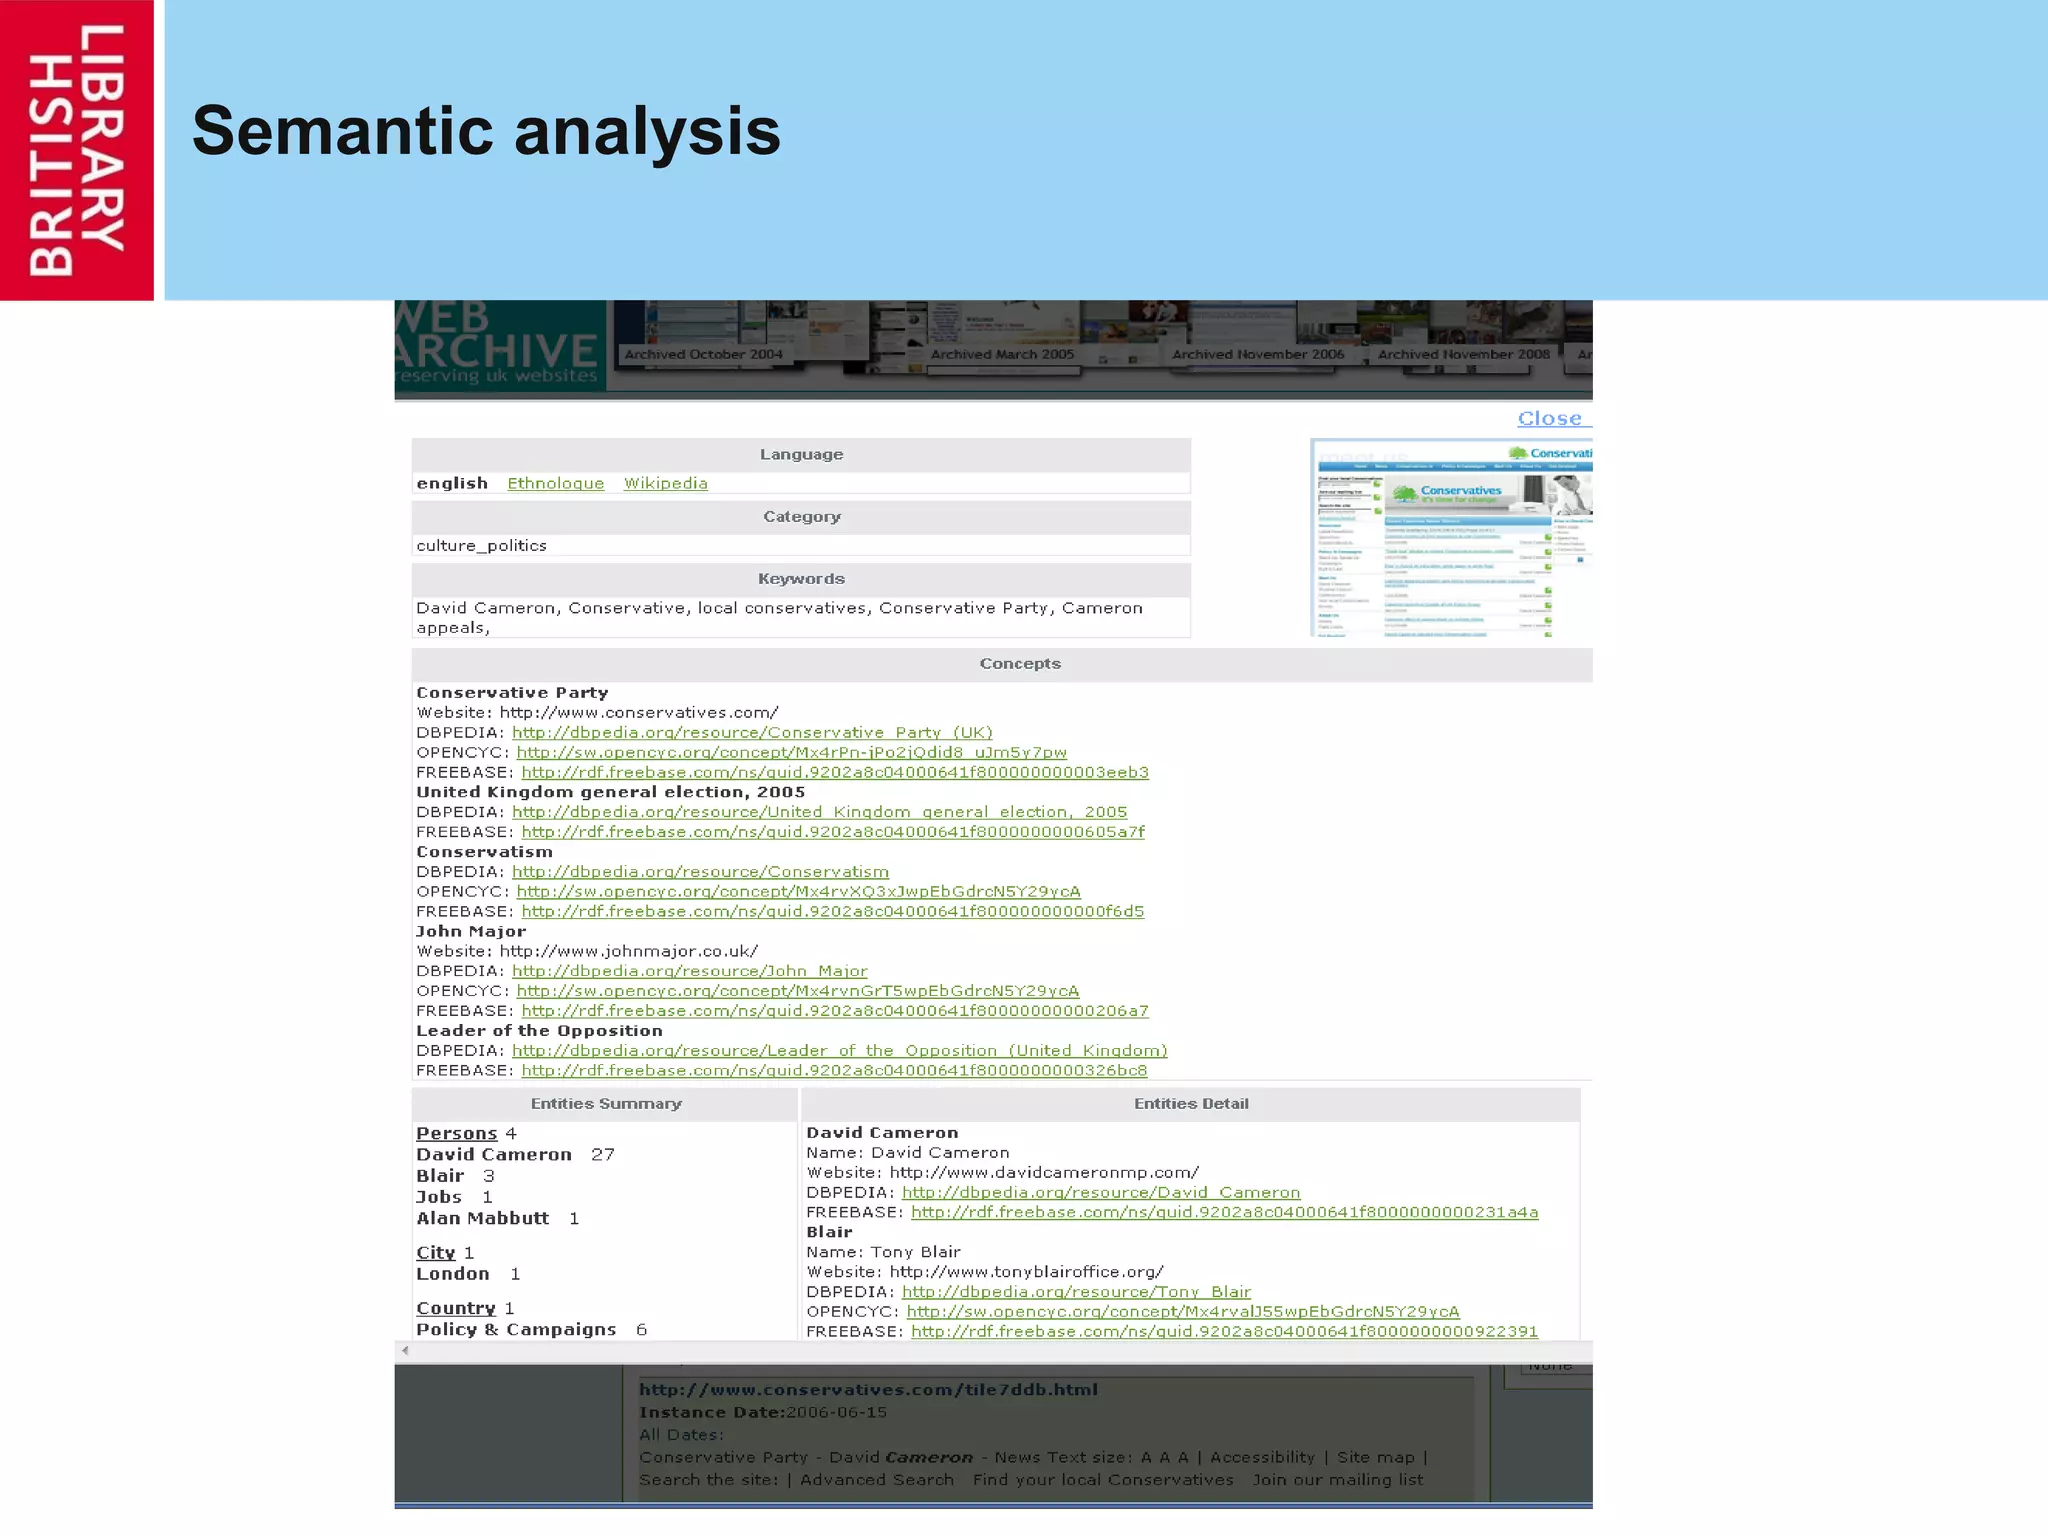Screen dimensions: 2048x1536
Task: Open DBpedia John_Major resource link
Action: click(x=689, y=971)
